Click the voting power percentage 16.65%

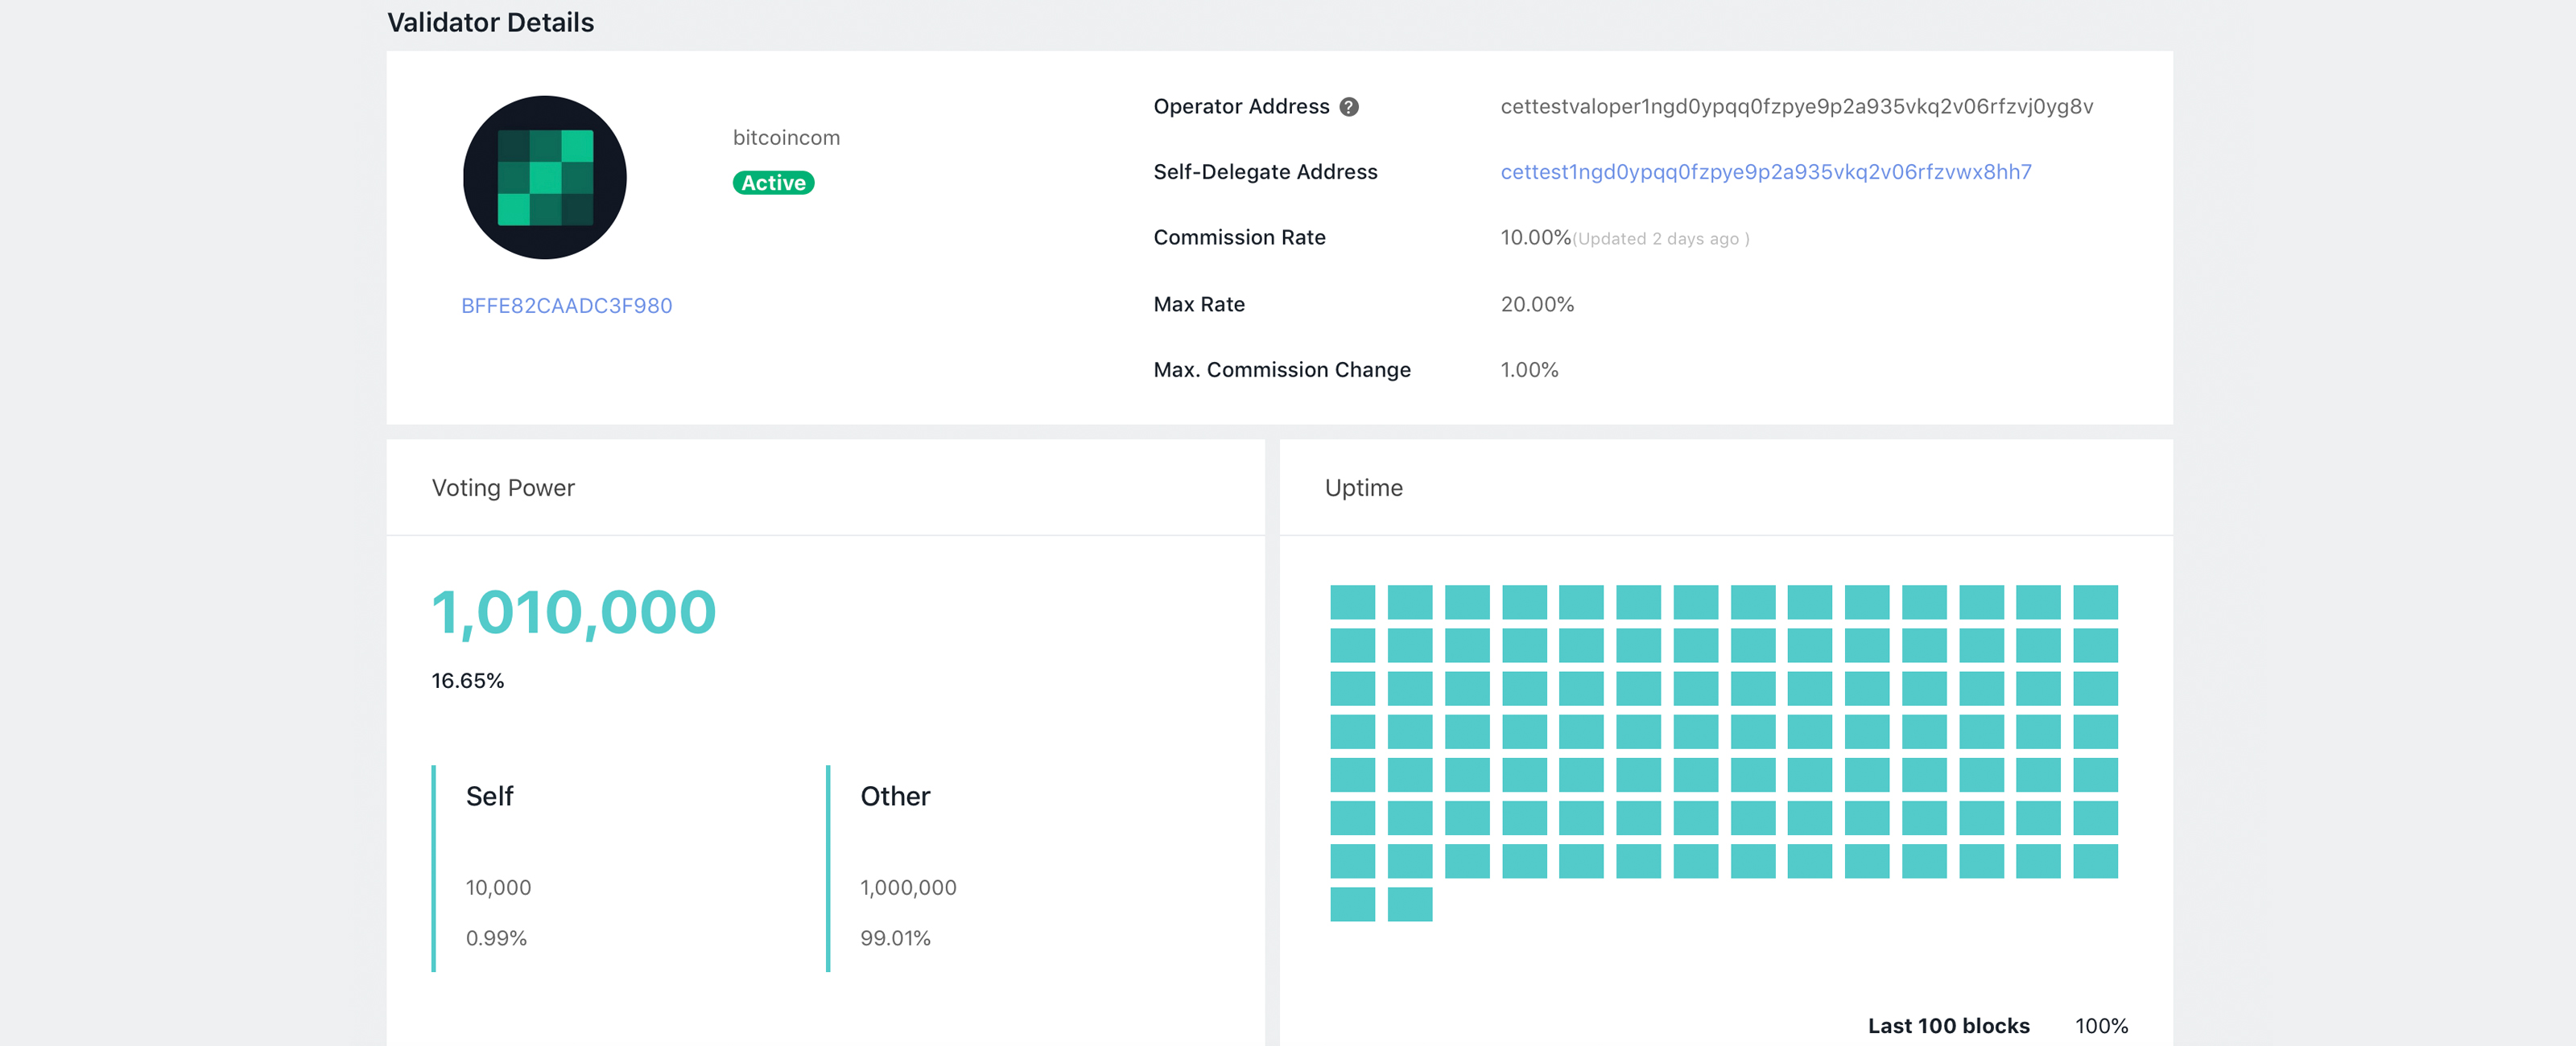pos(467,681)
